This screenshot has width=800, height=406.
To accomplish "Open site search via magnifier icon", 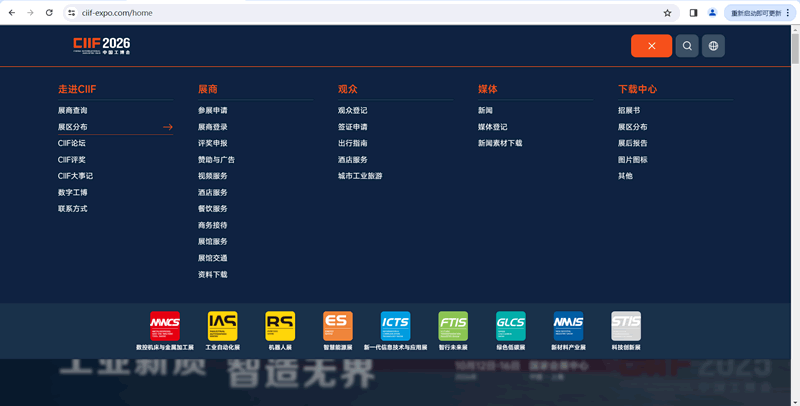I will pos(687,46).
